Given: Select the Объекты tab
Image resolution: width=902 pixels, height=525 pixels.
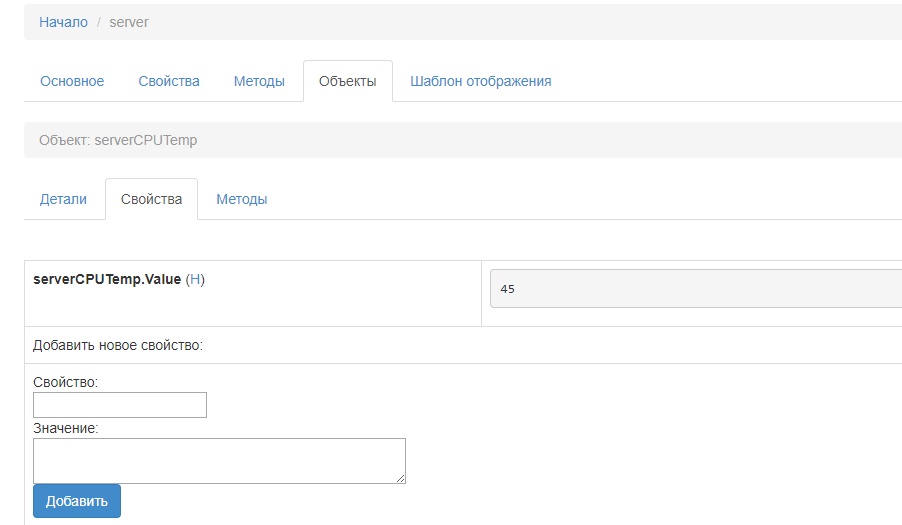Looking at the screenshot, I should point(347,81).
